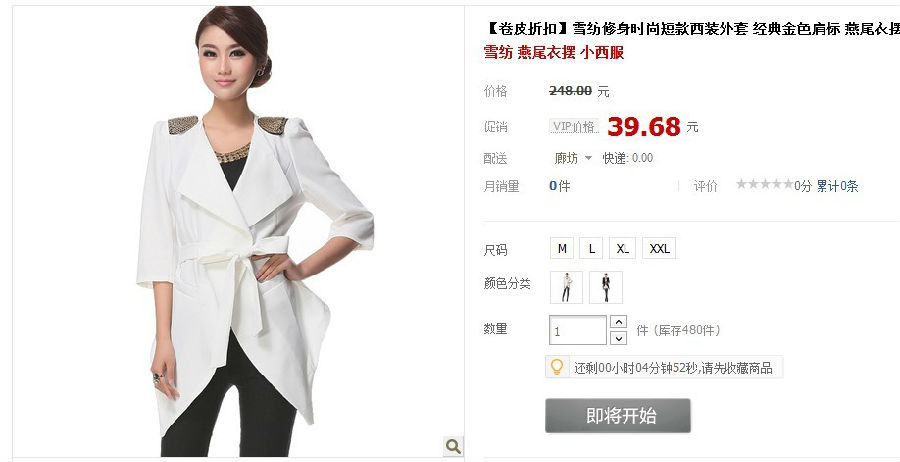The width and height of the screenshot is (900, 462).
Task: Click the red 雪纺 燕尾衣摆 小西服 subtitle
Action: point(553,52)
